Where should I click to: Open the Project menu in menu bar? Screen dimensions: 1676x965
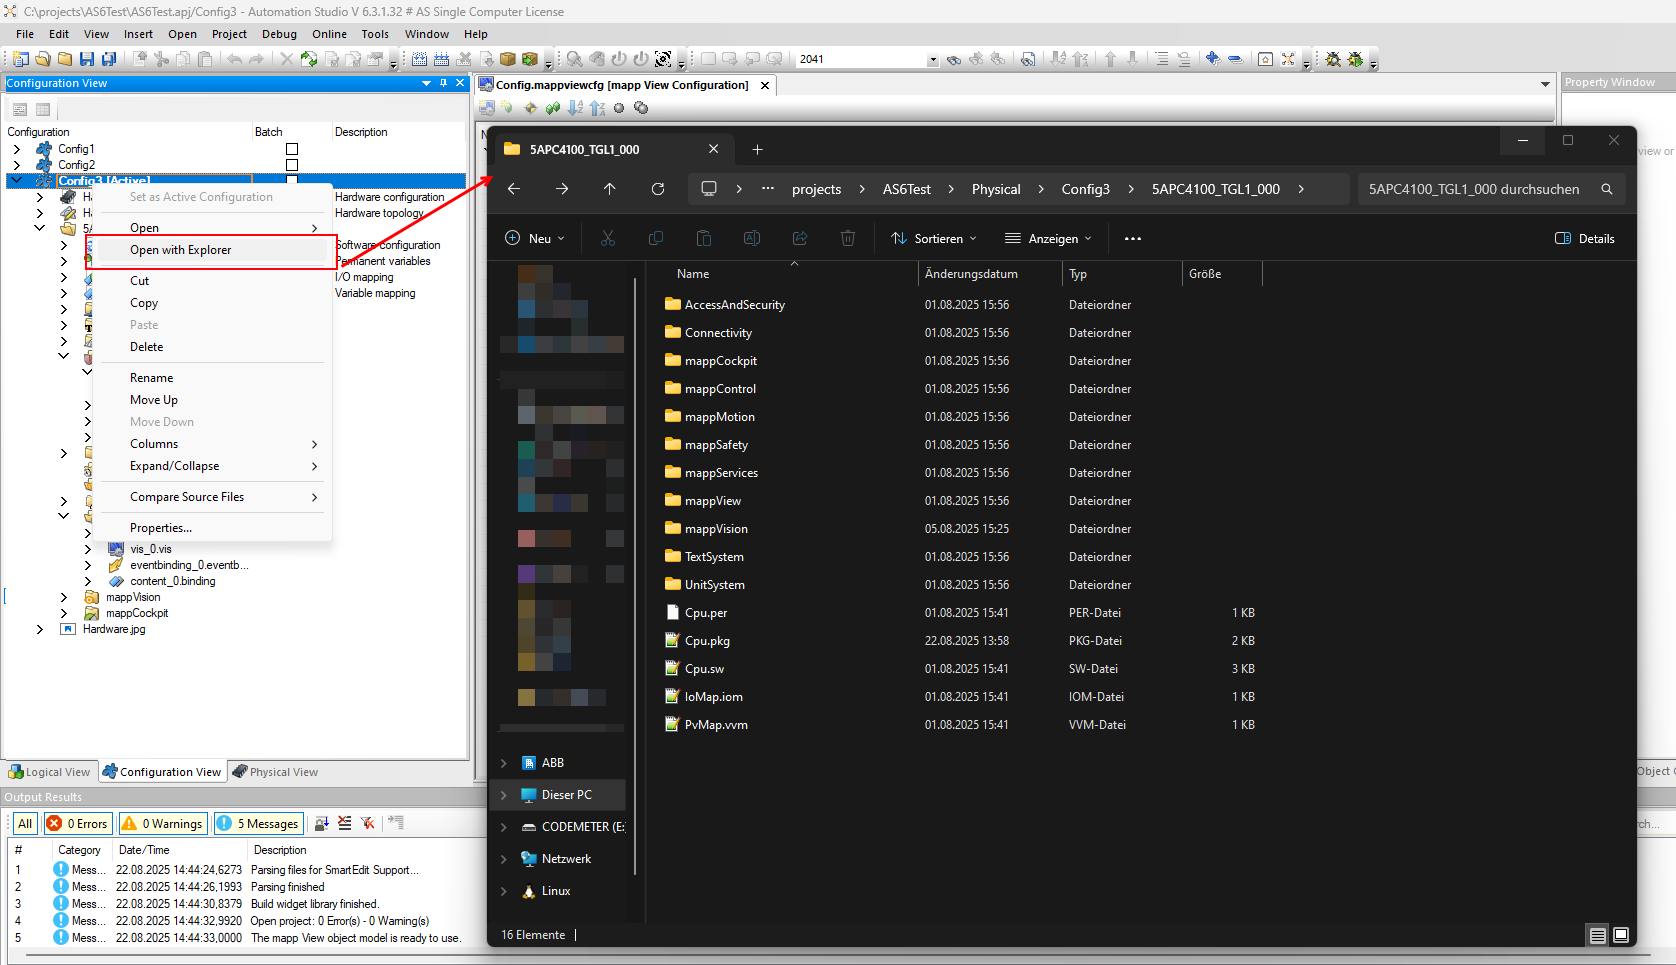229,34
